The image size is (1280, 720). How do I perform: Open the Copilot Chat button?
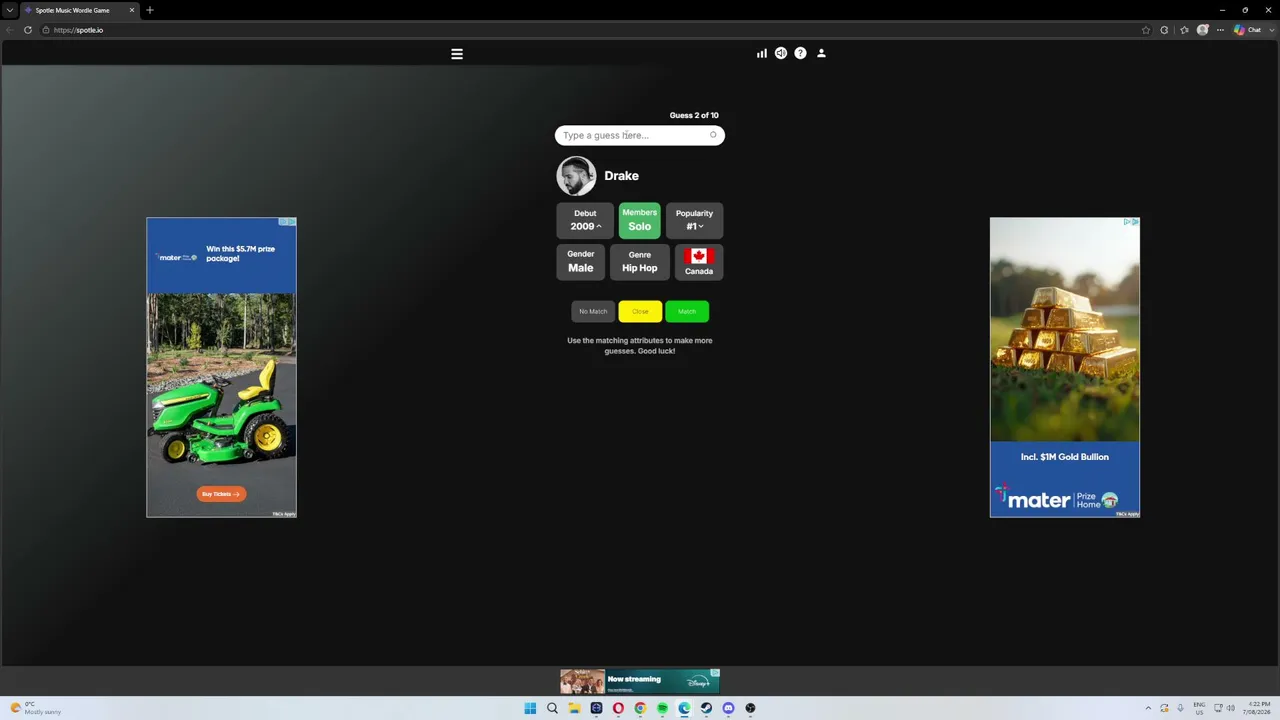[x=1248, y=30]
